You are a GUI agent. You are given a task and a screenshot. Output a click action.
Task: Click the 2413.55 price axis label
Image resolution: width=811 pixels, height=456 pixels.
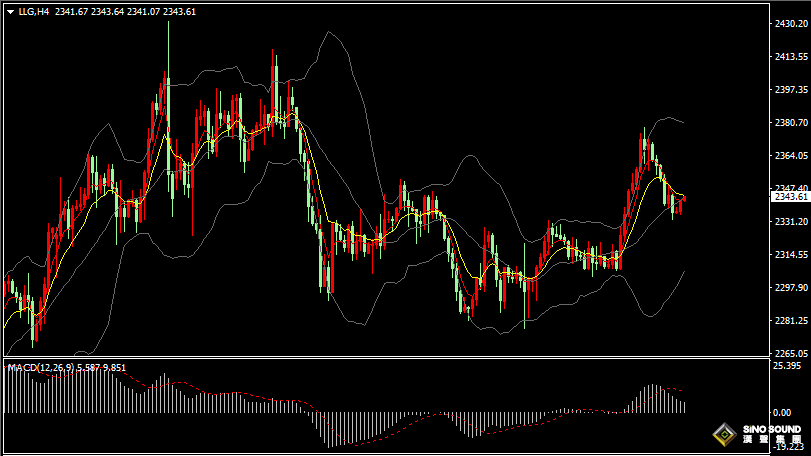coord(790,57)
